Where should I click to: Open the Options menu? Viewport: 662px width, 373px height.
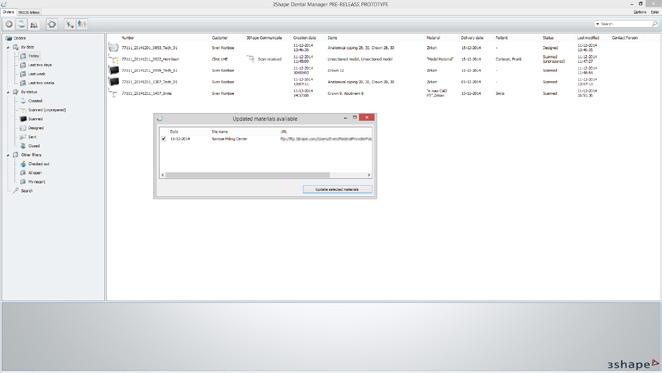[640, 12]
